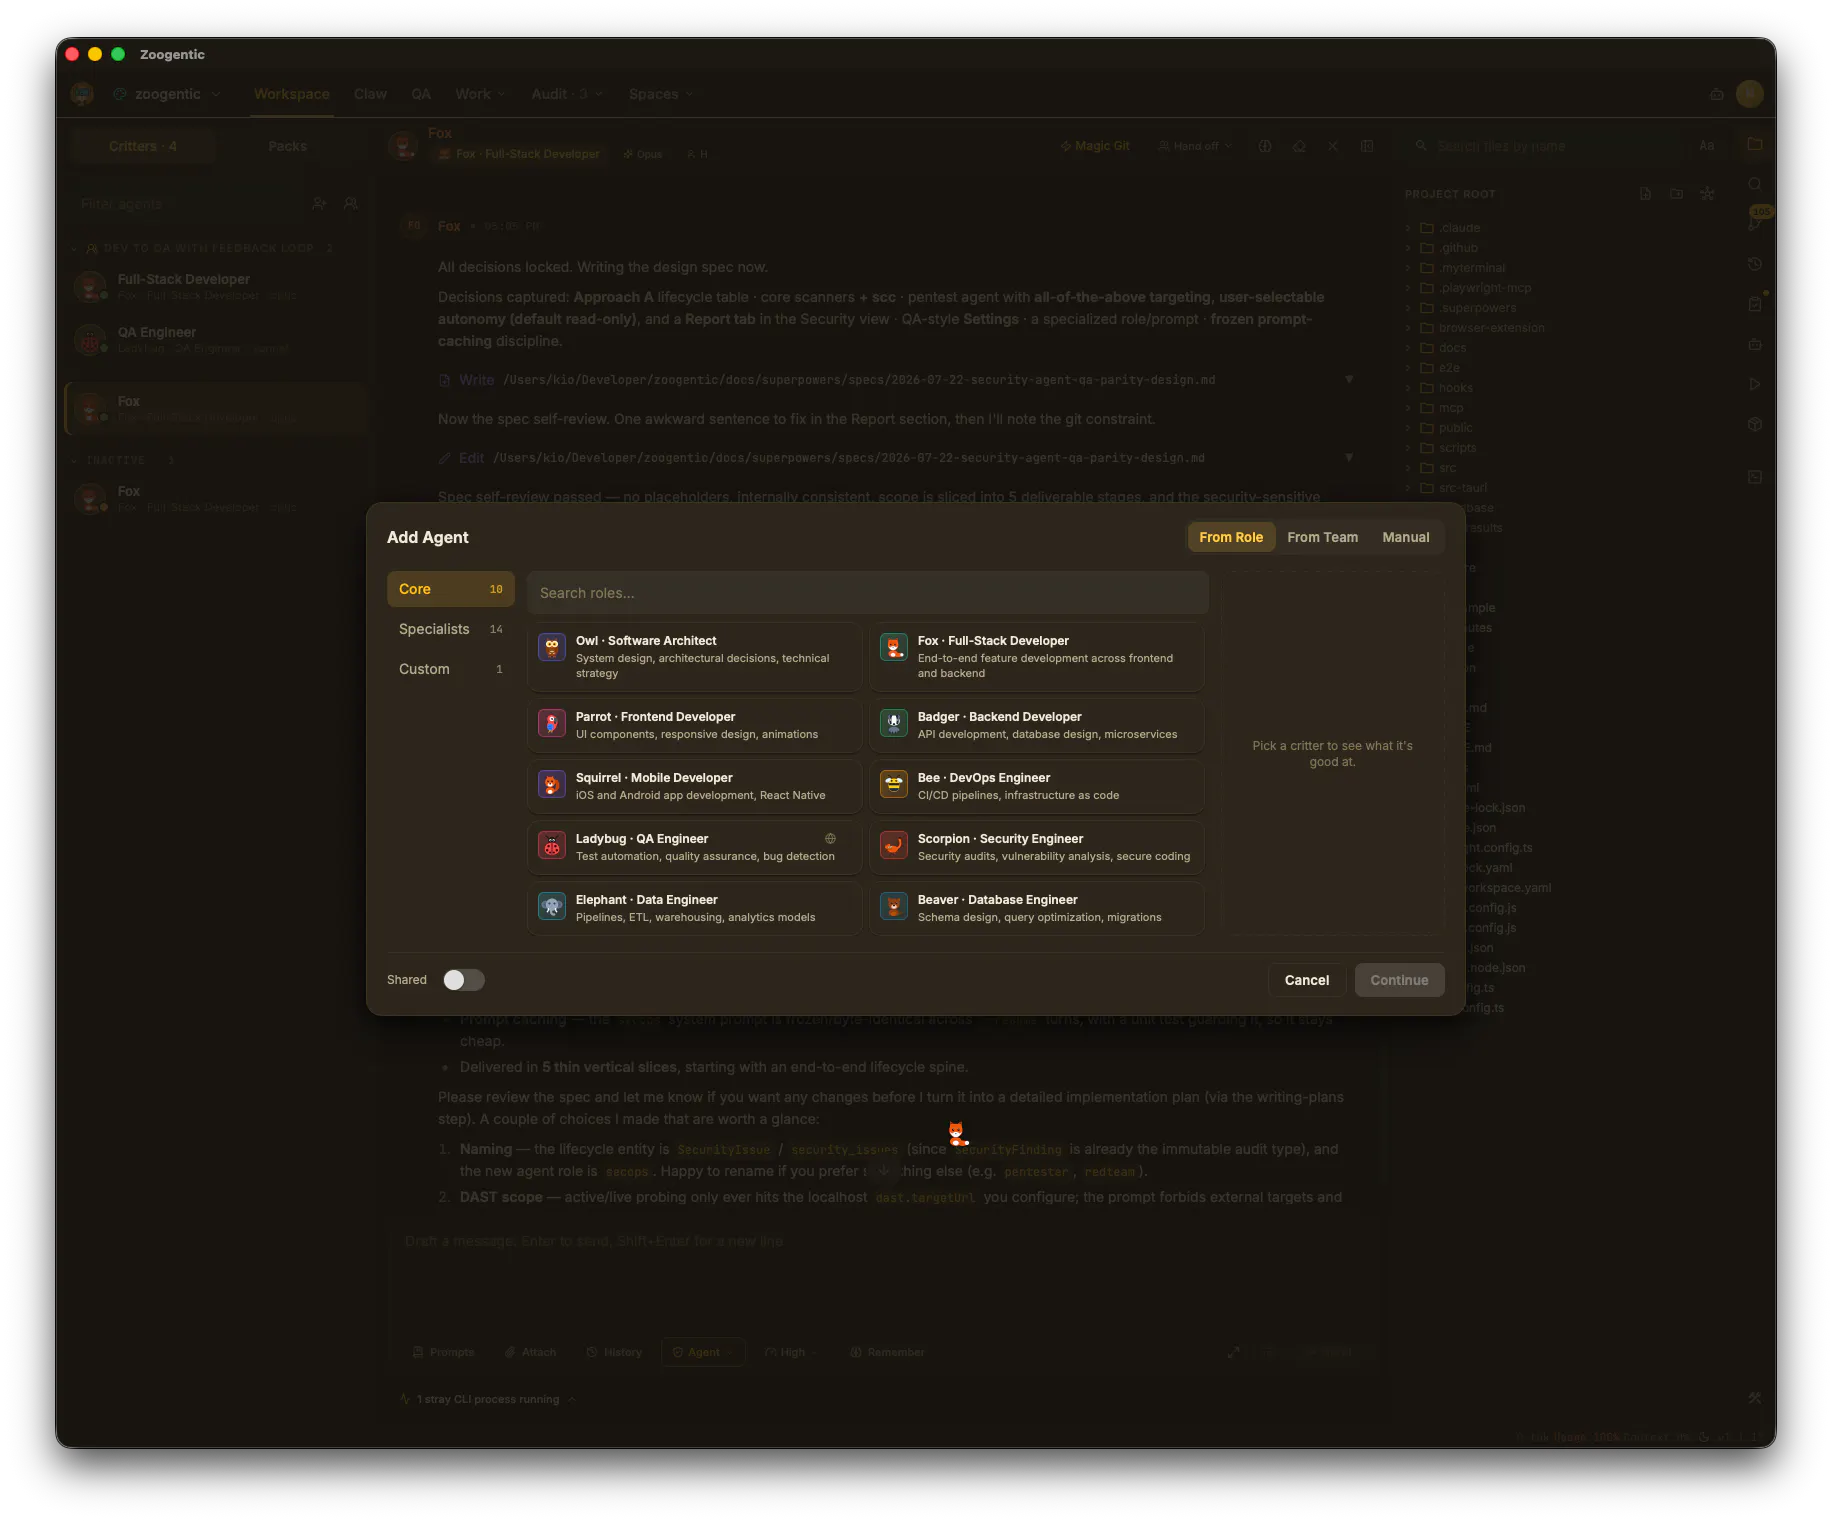The height and width of the screenshot is (1522, 1832).
Task: Open the history clock icon in right sidebar
Action: point(1755,264)
